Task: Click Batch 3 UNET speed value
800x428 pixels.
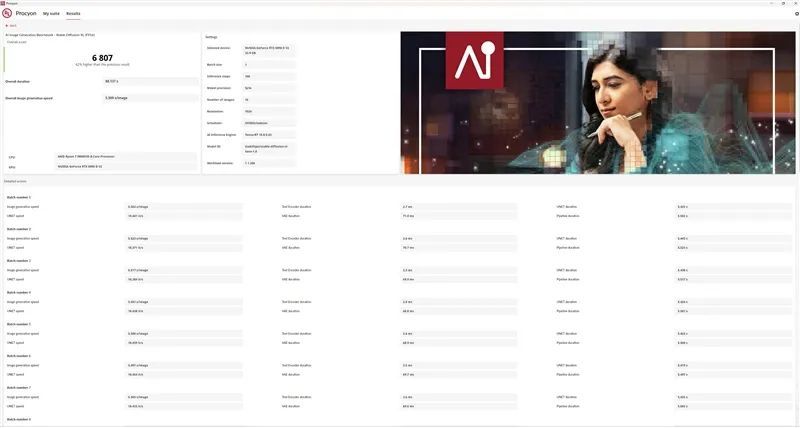Action: [184, 280]
